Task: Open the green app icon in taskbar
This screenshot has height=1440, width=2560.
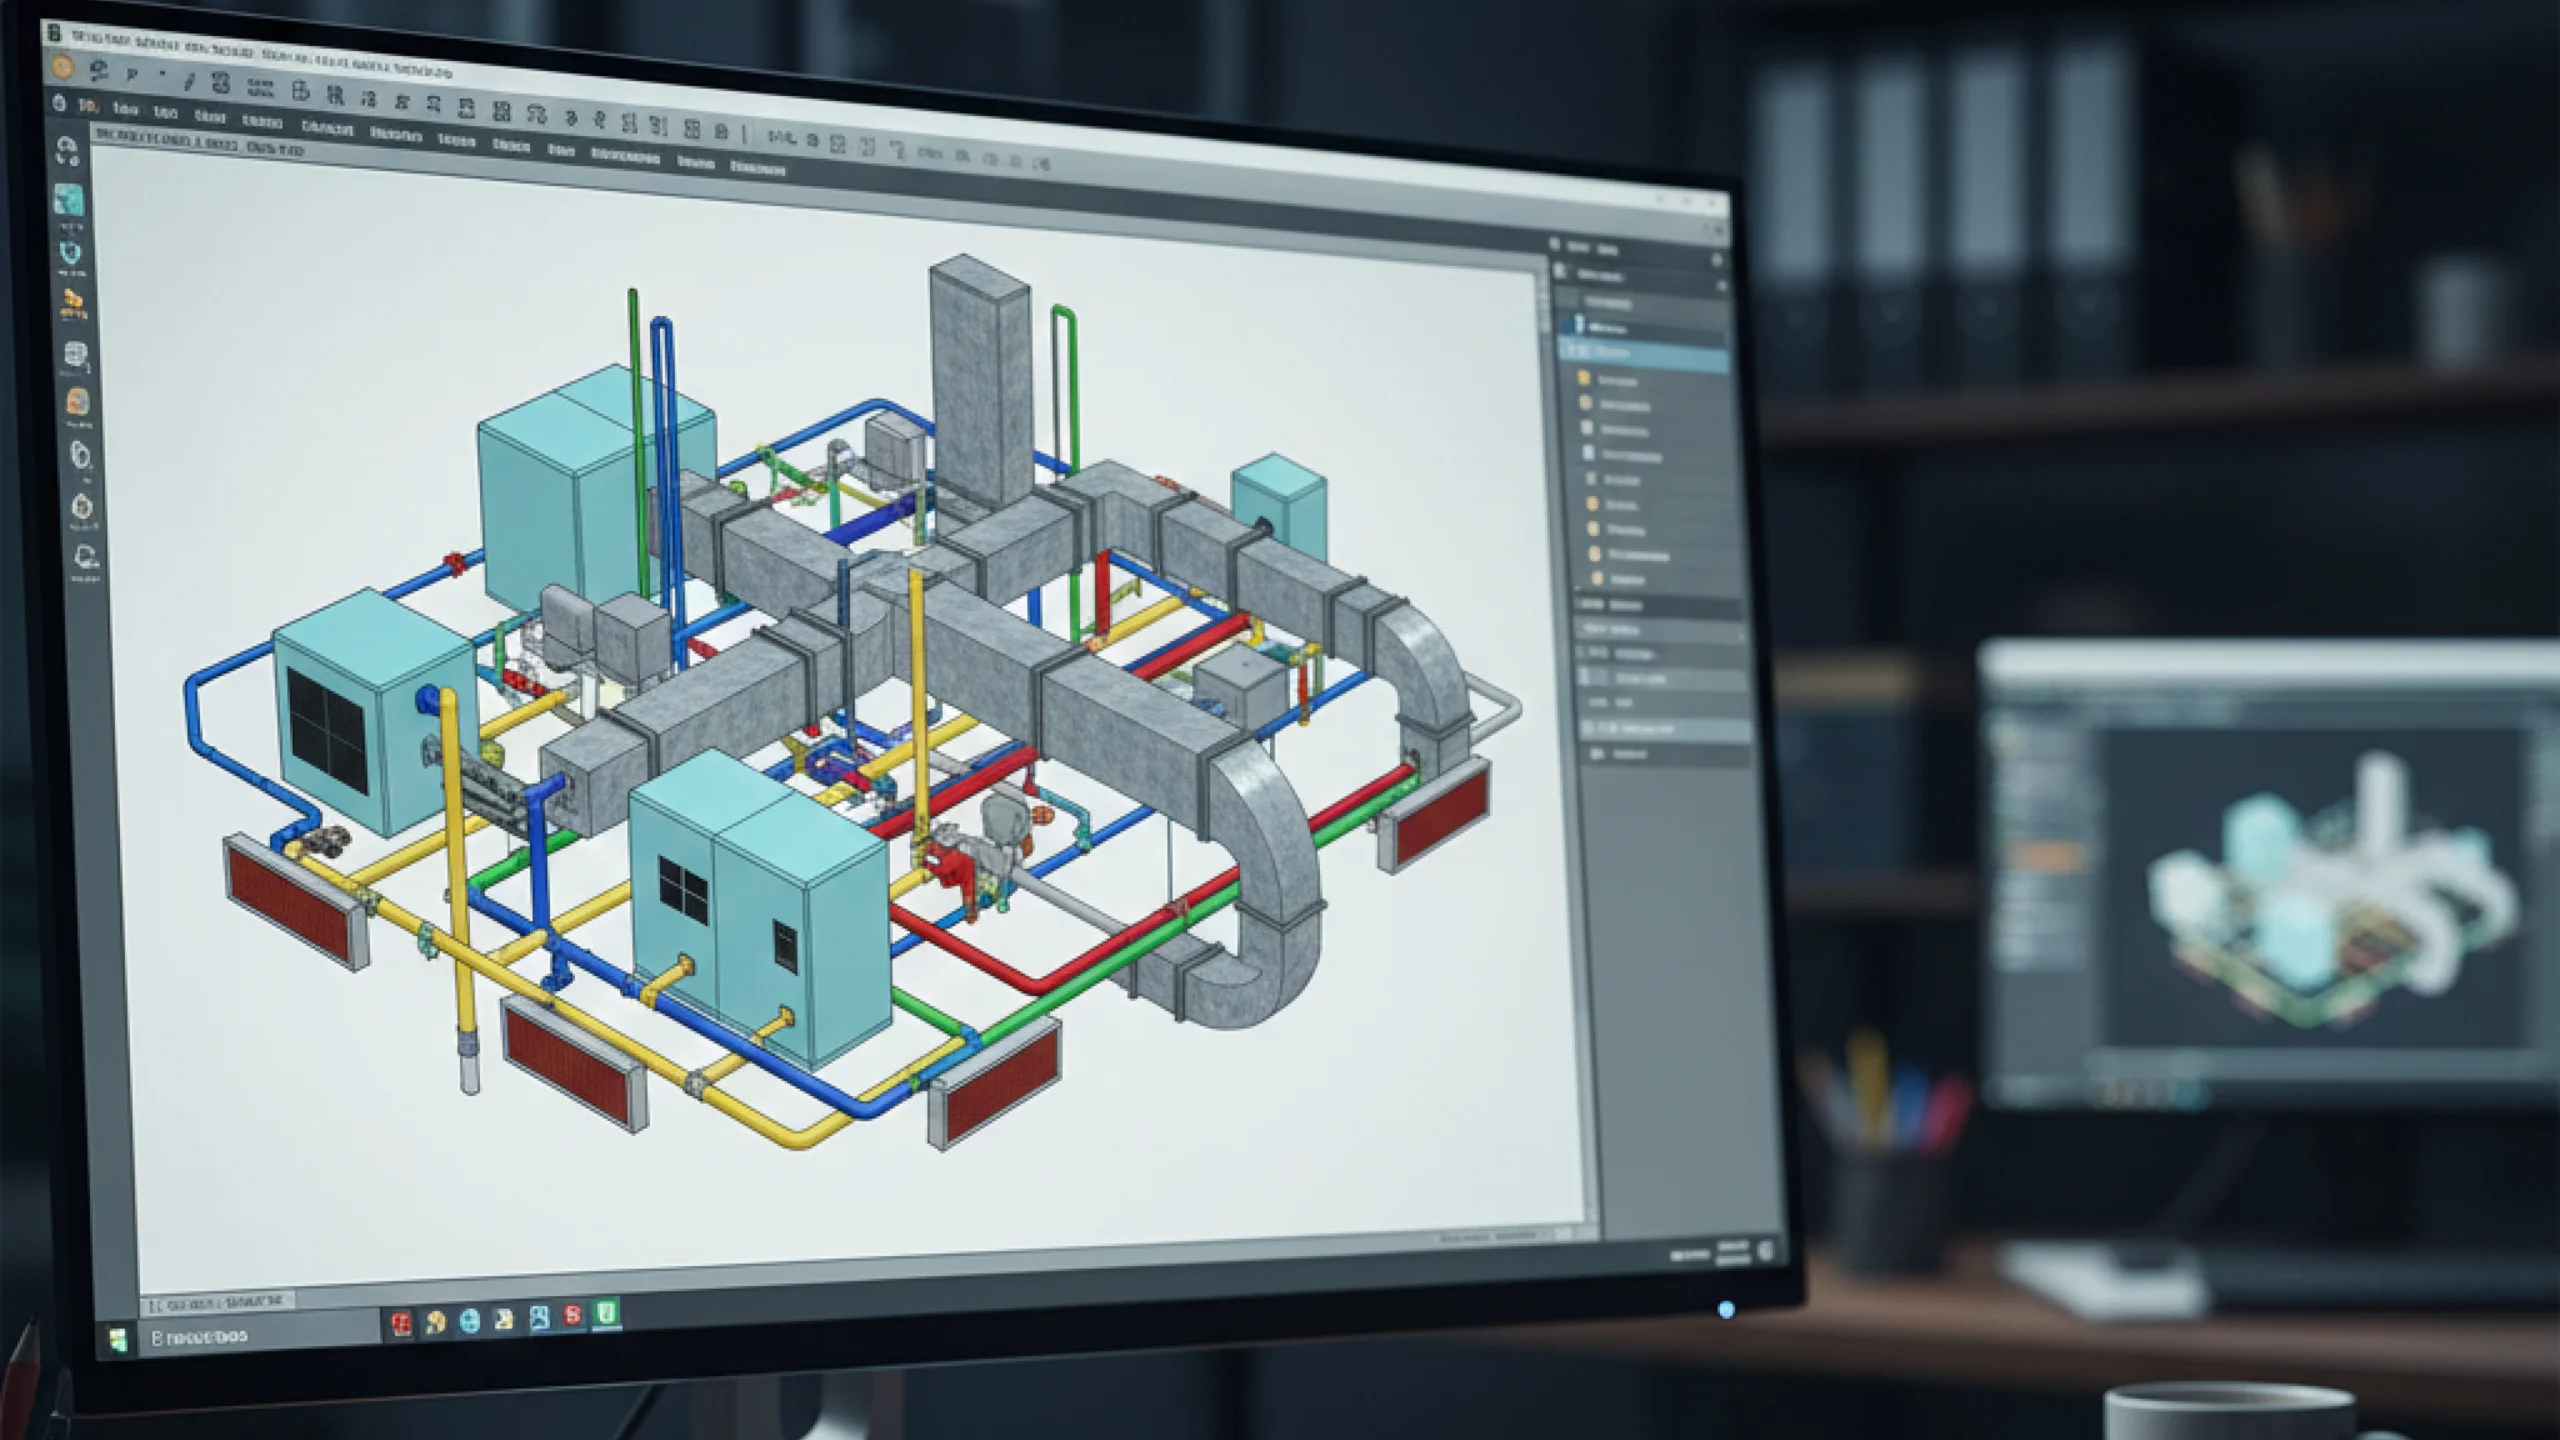Action: 606,1314
